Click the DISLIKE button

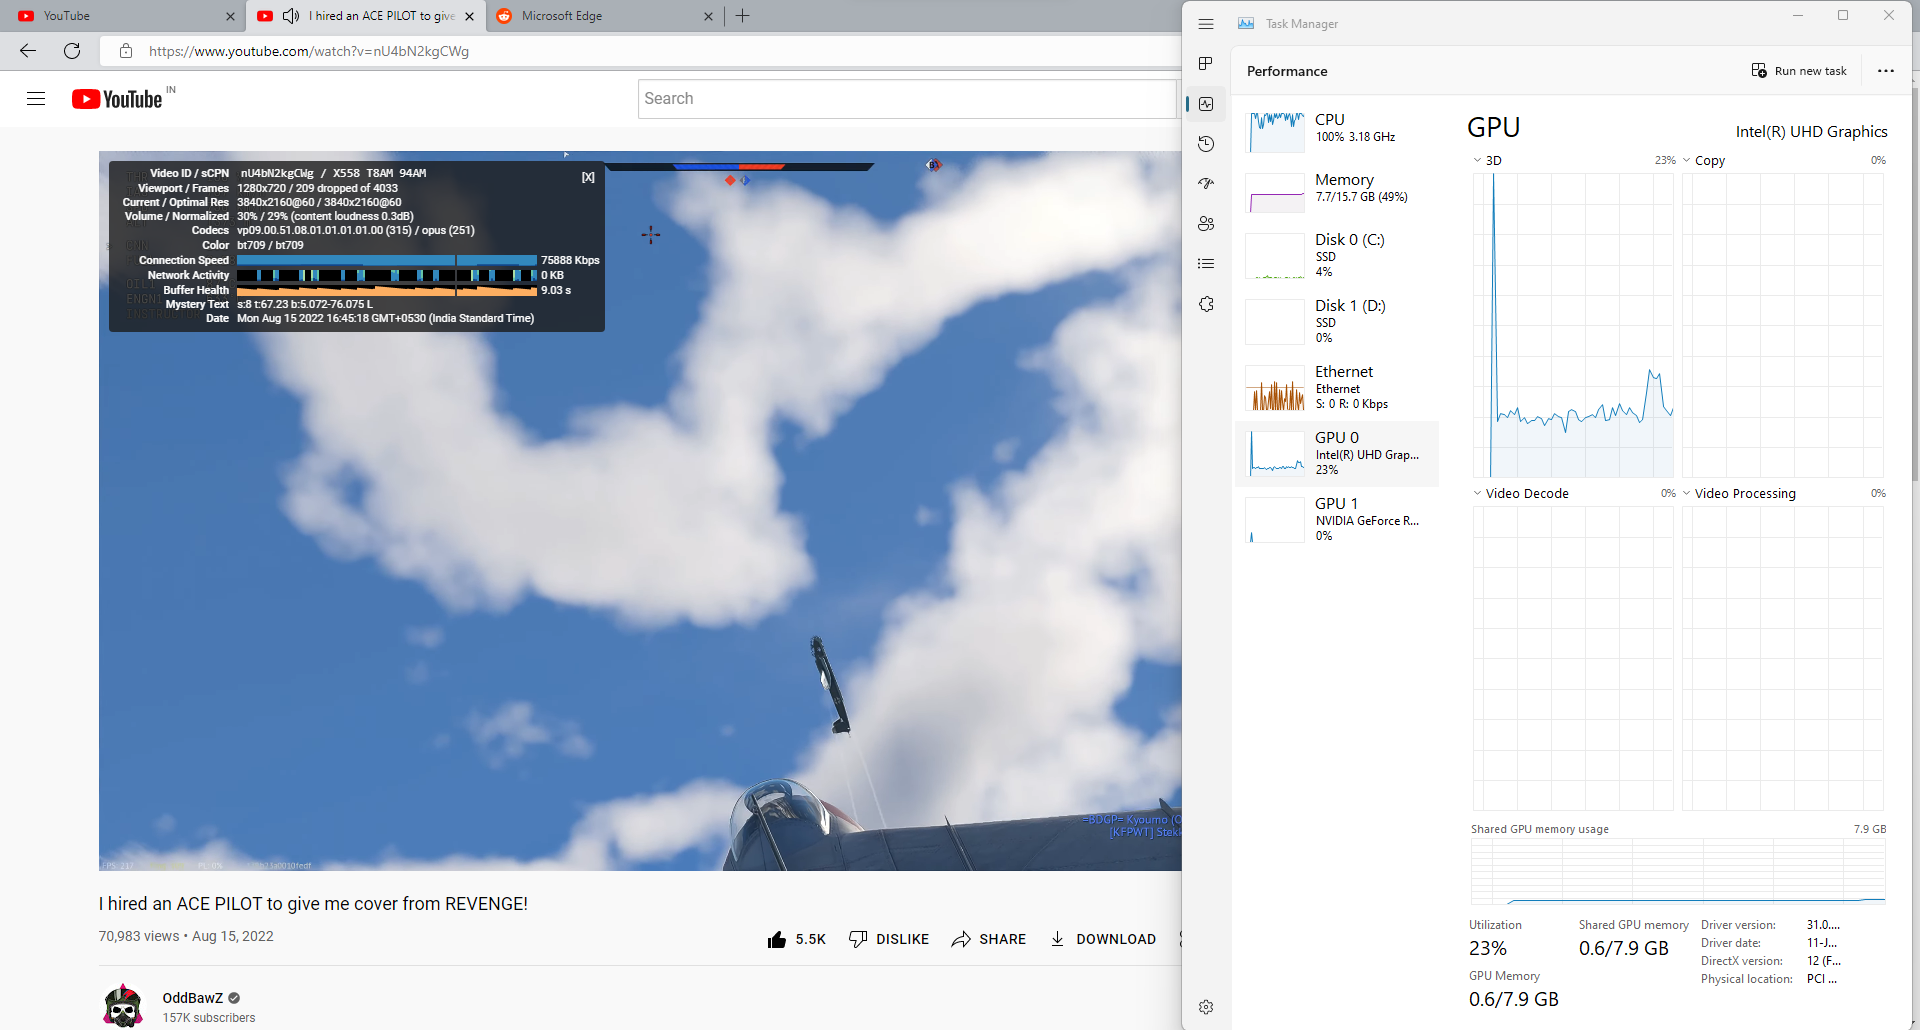(888, 939)
